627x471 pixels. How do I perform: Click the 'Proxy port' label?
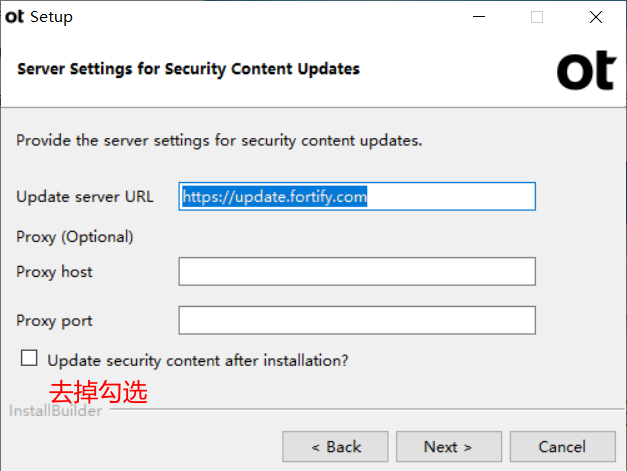pyautogui.click(x=54, y=321)
